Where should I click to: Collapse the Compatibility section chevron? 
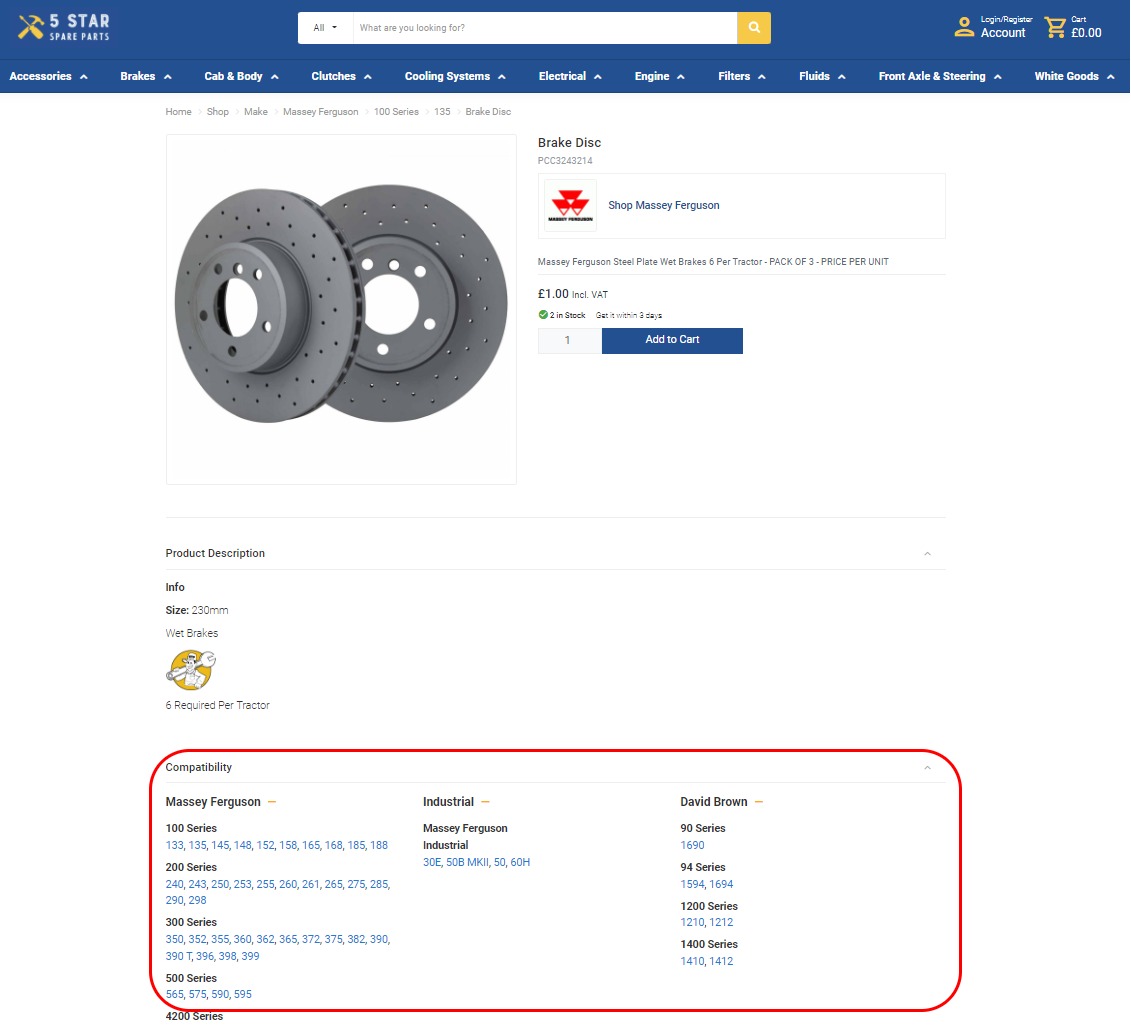tap(927, 768)
